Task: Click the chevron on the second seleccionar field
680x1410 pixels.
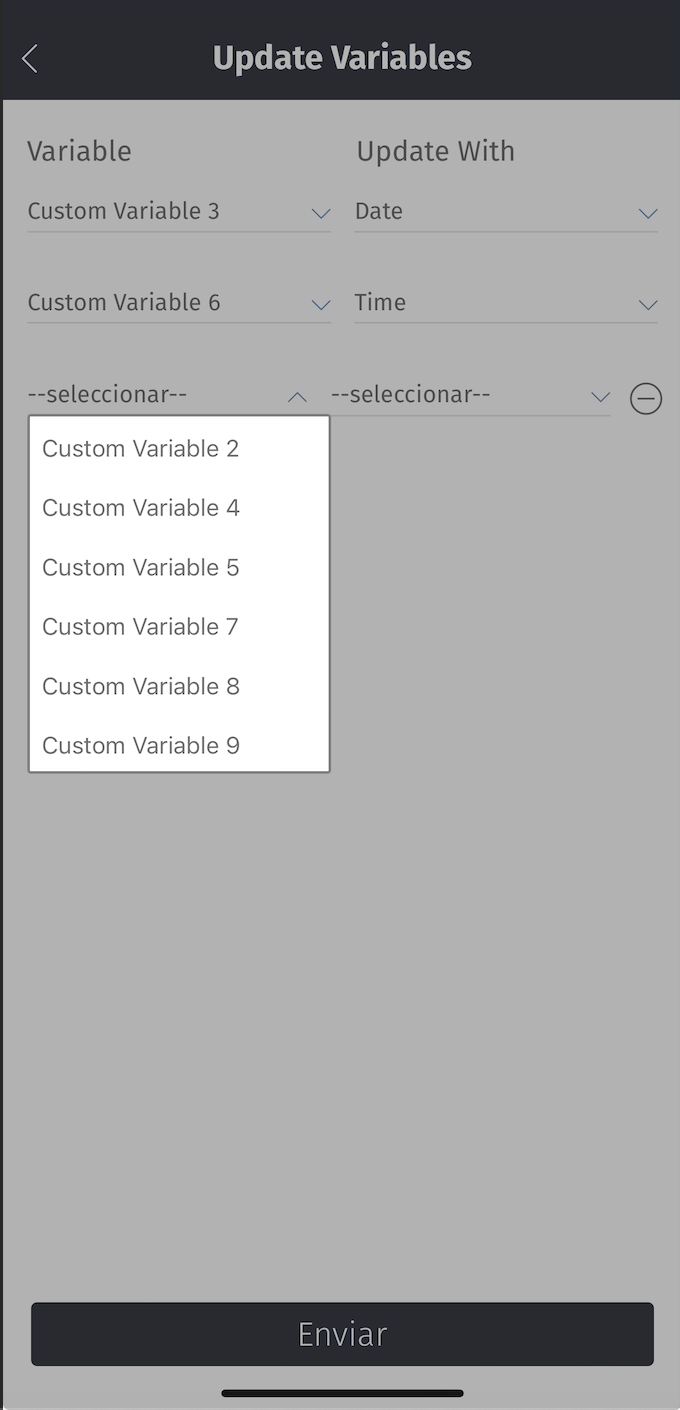Action: [x=600, y=397]
